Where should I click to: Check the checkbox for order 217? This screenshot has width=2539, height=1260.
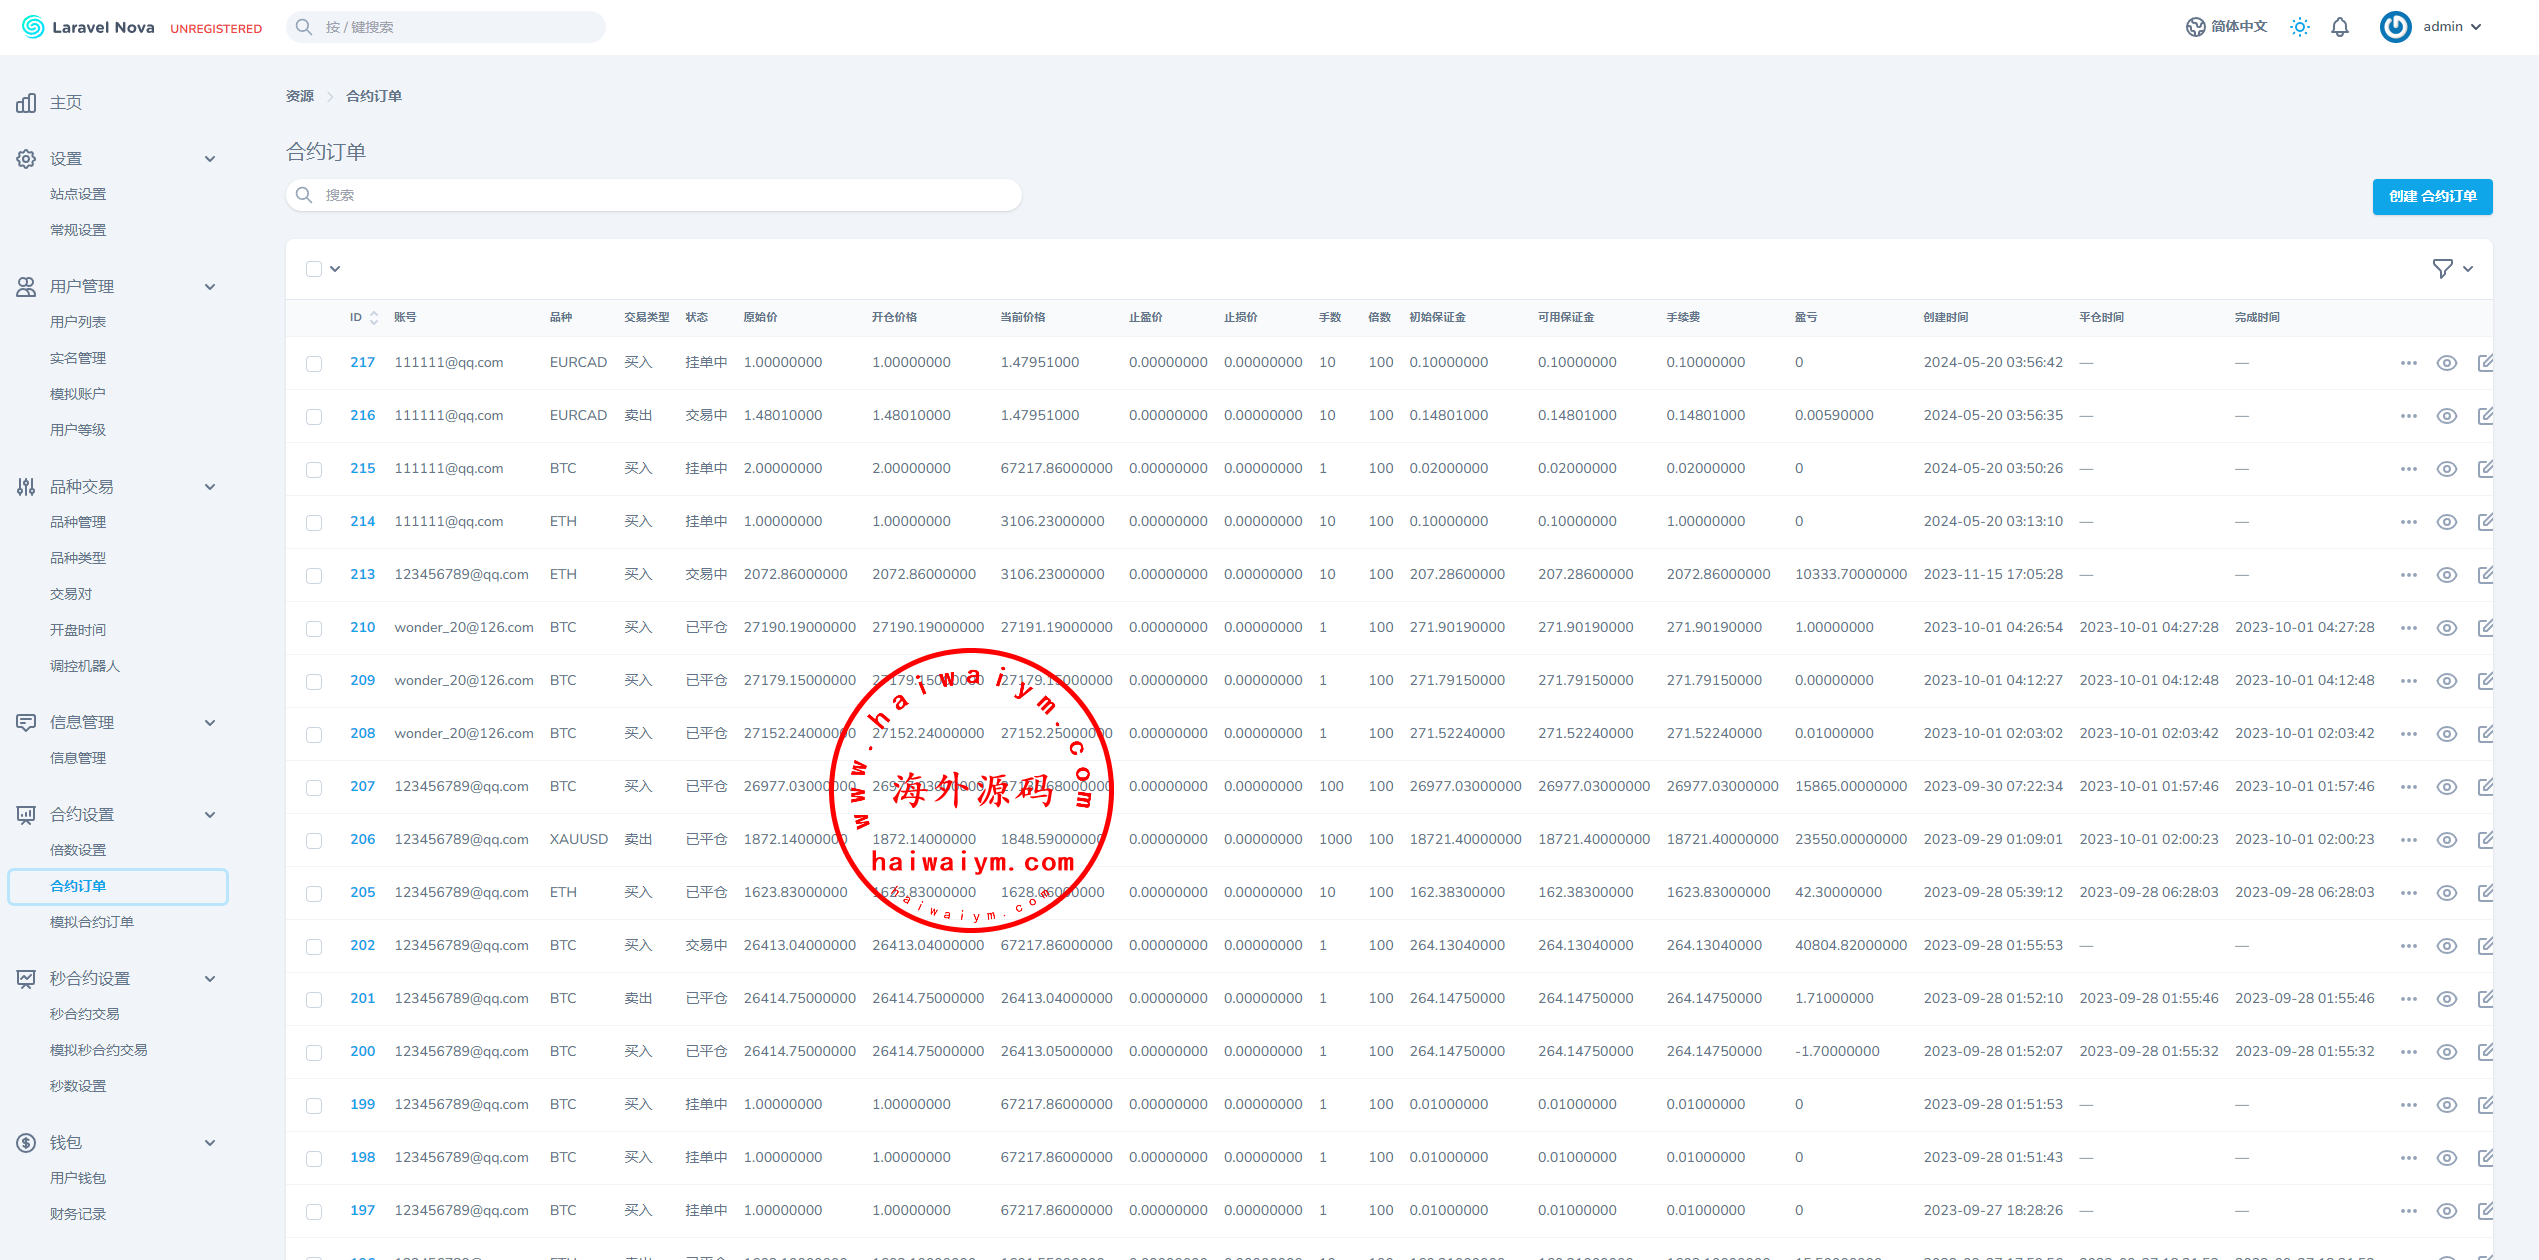(x=314, y=364)
